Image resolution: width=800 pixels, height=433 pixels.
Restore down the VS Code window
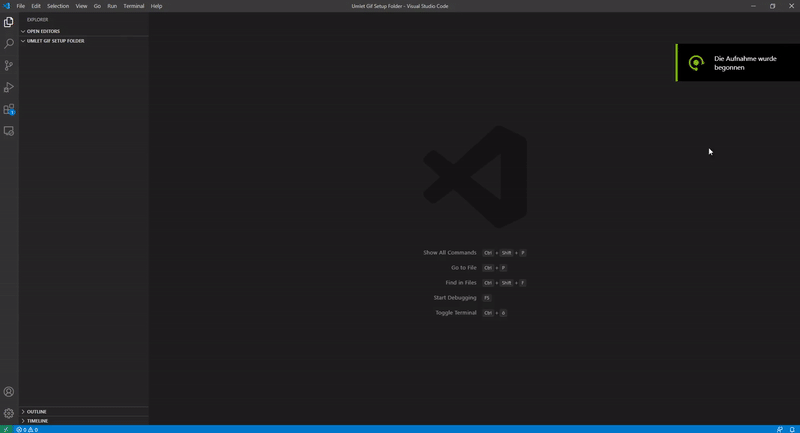[x=772, y=6]
